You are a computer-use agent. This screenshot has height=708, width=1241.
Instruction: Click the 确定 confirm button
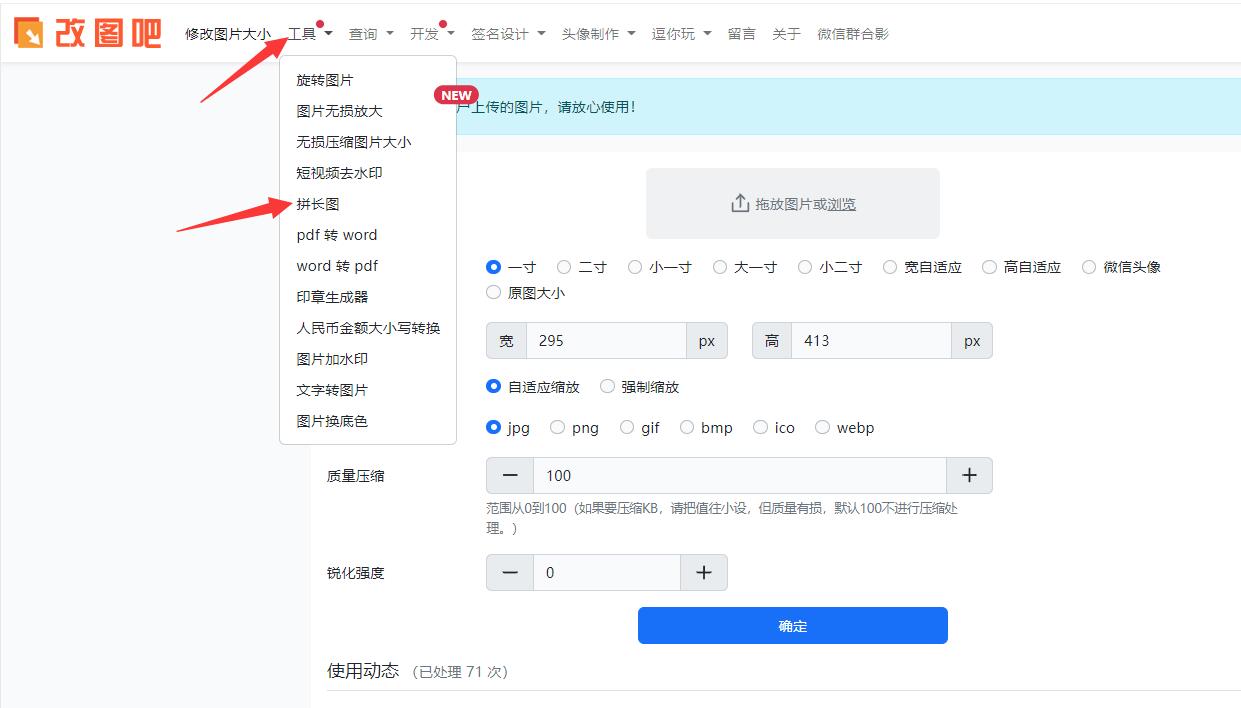point(792,625)
